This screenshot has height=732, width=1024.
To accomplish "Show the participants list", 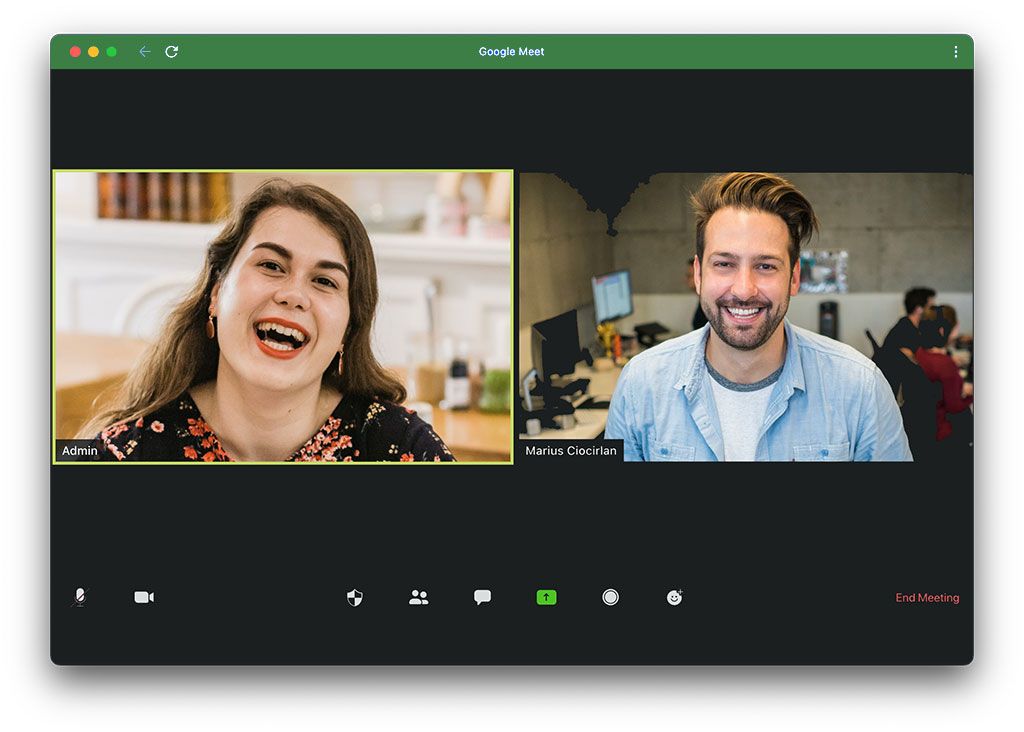I will tap(419, 597).
